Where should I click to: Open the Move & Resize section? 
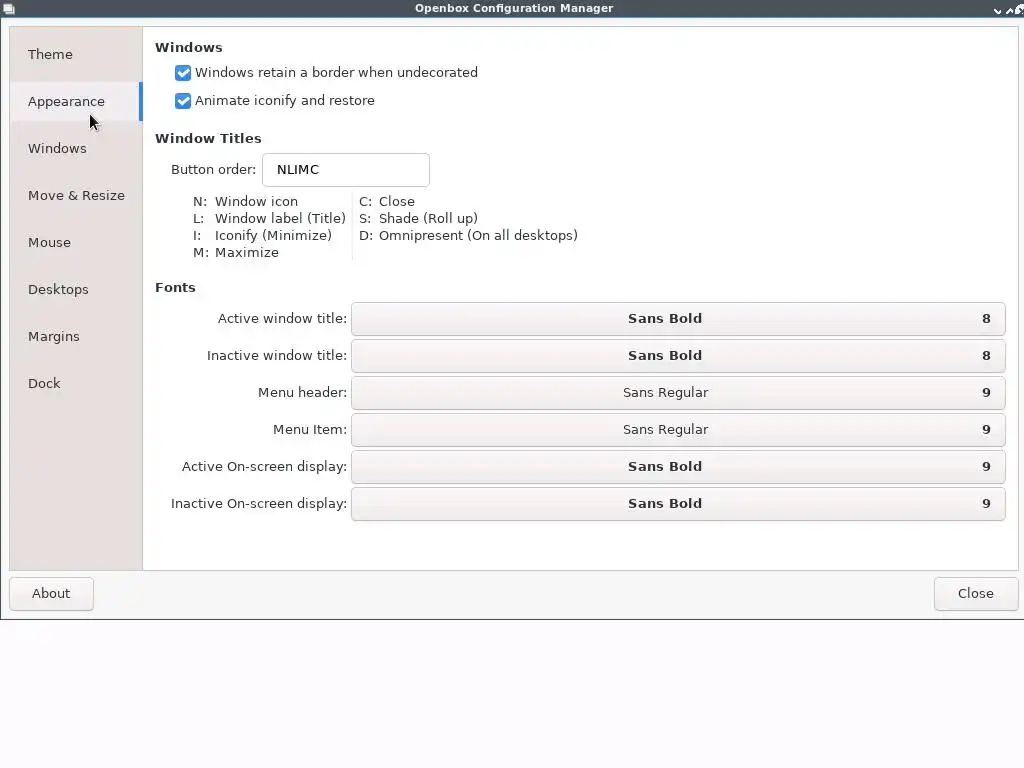[x=76, y=195]
